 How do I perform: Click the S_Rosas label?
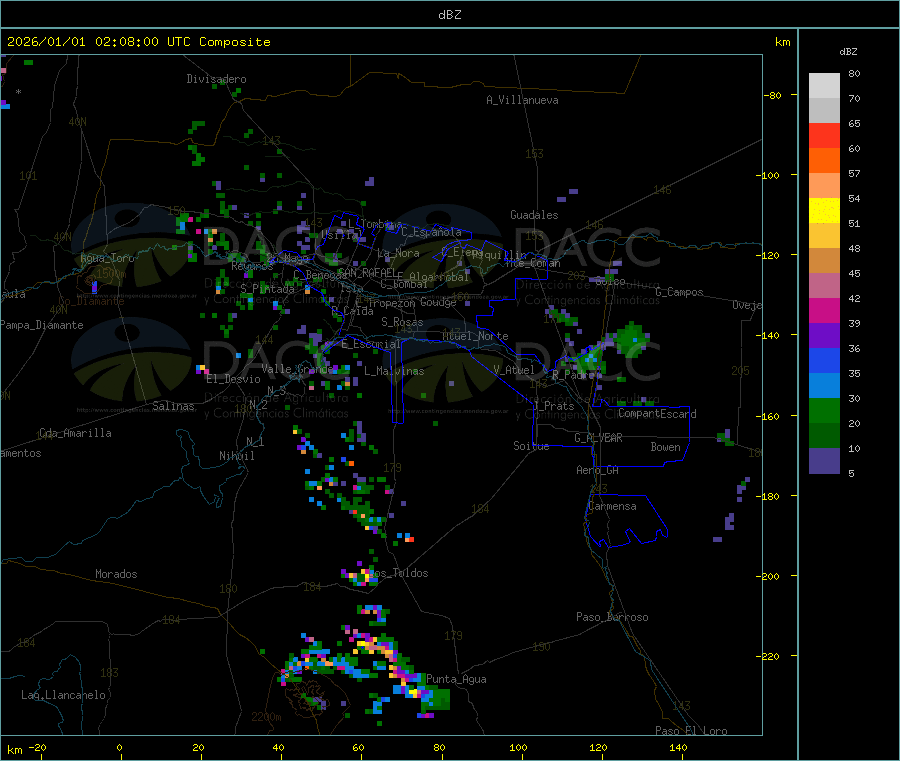402,322
